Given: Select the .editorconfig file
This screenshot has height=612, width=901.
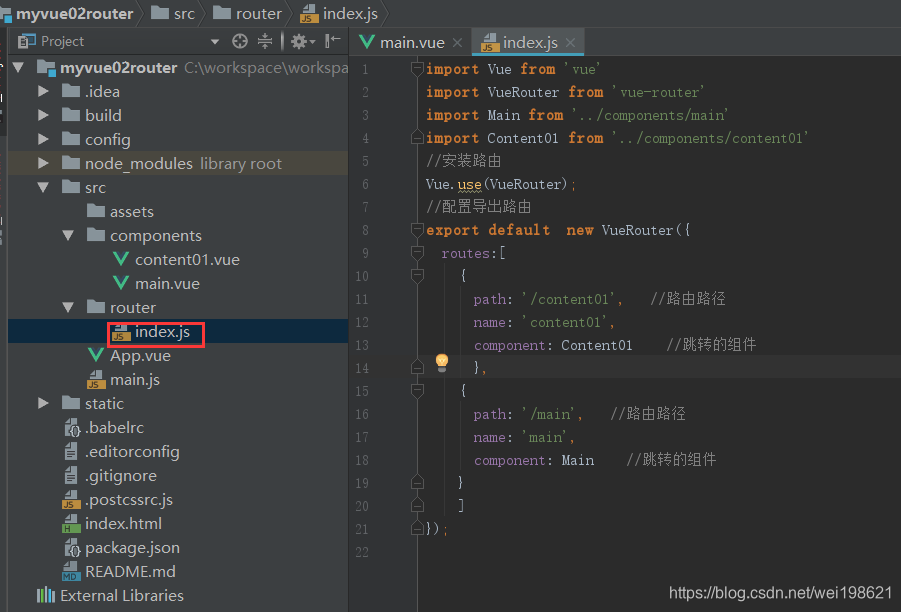Looking at the screenshot, I should pyautogui.click(x=132, y=452).
